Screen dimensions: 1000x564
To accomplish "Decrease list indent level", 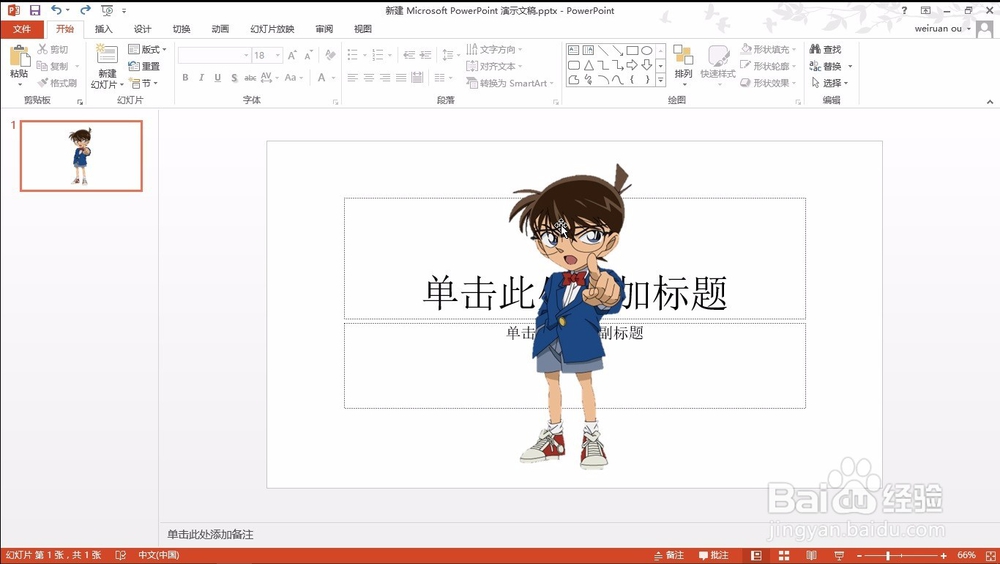I will click(x=409, y=56).
